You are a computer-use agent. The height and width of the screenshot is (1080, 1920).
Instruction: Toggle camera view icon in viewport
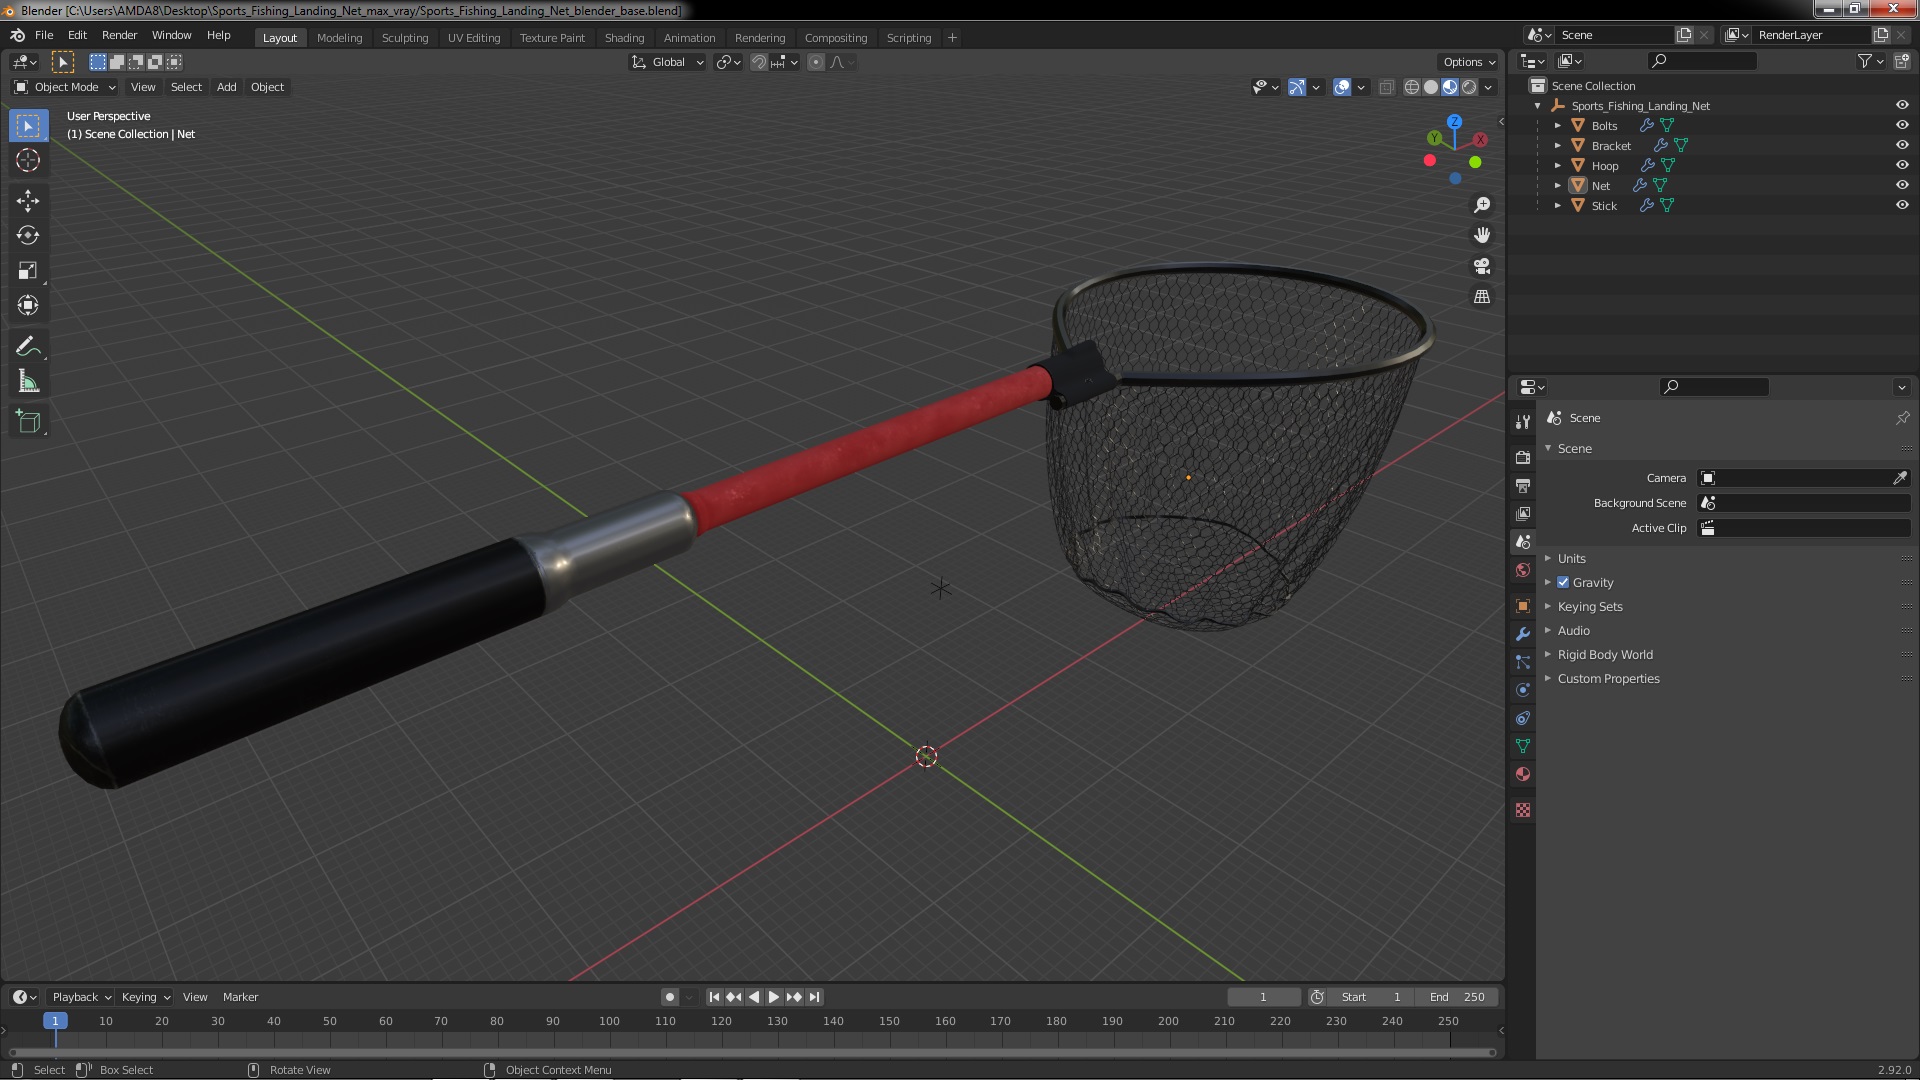coord(1482,266)
